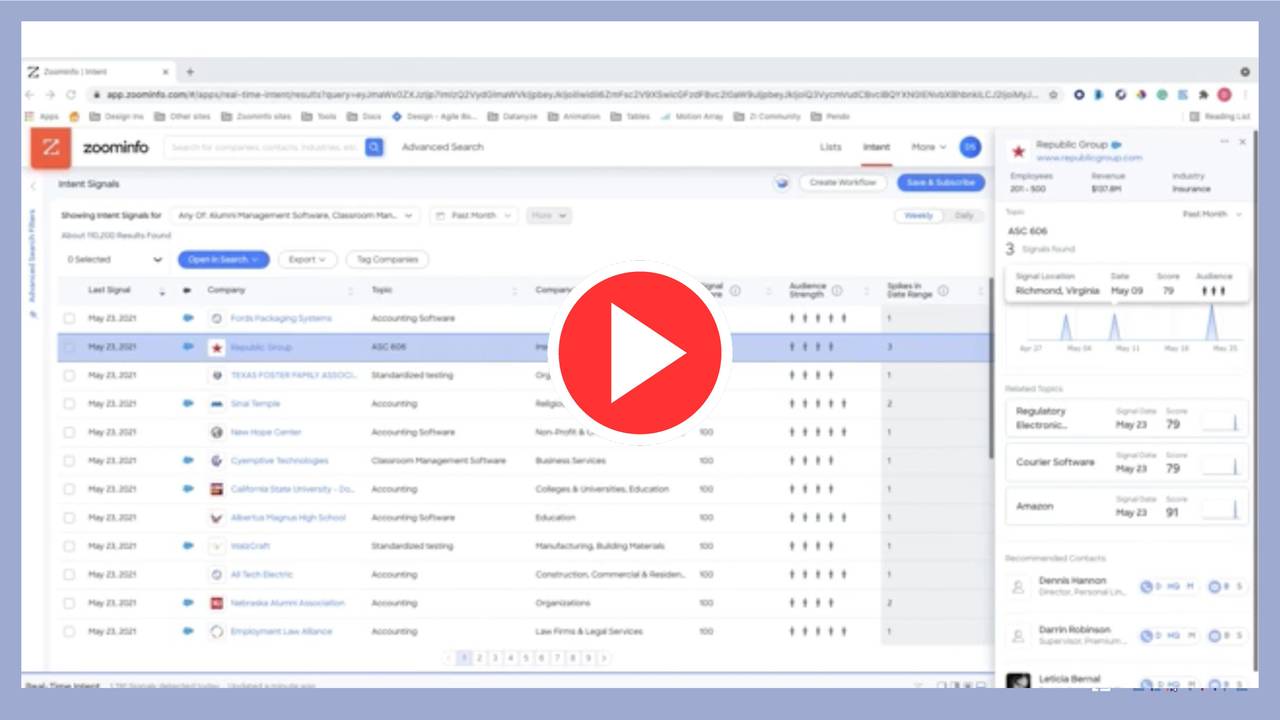Click the blue search magnifier icon
The image size is (1280, 720).
[374, 147]
